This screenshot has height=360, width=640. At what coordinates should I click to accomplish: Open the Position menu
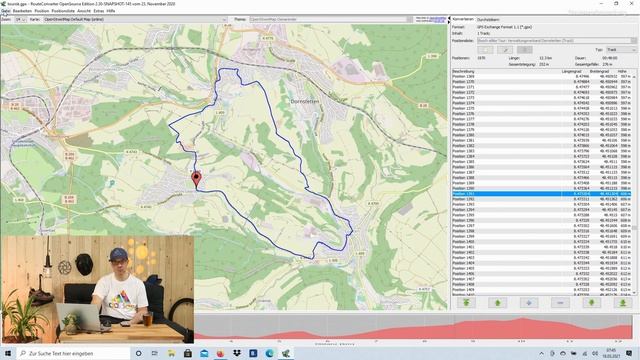(42, 11)
